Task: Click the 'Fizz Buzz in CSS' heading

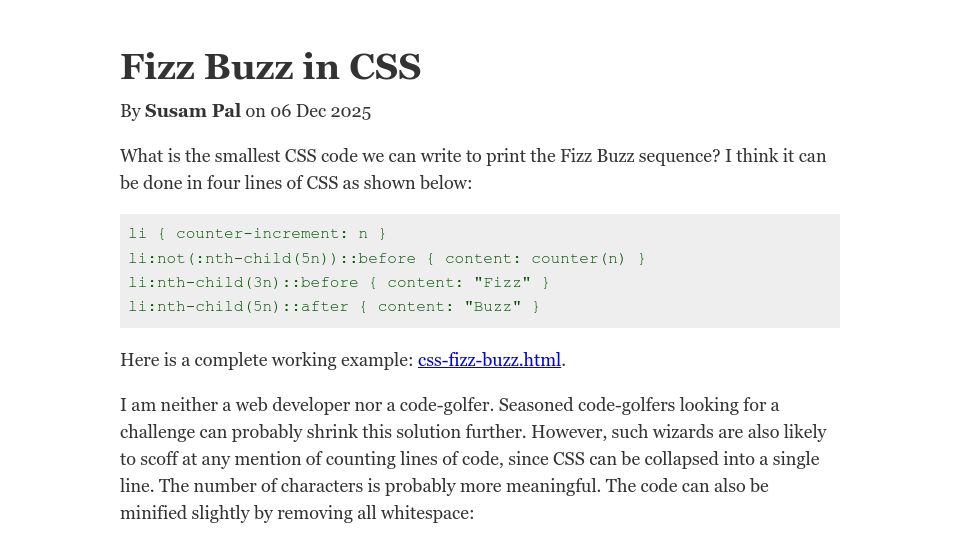Action: click(x=271, y=66)
